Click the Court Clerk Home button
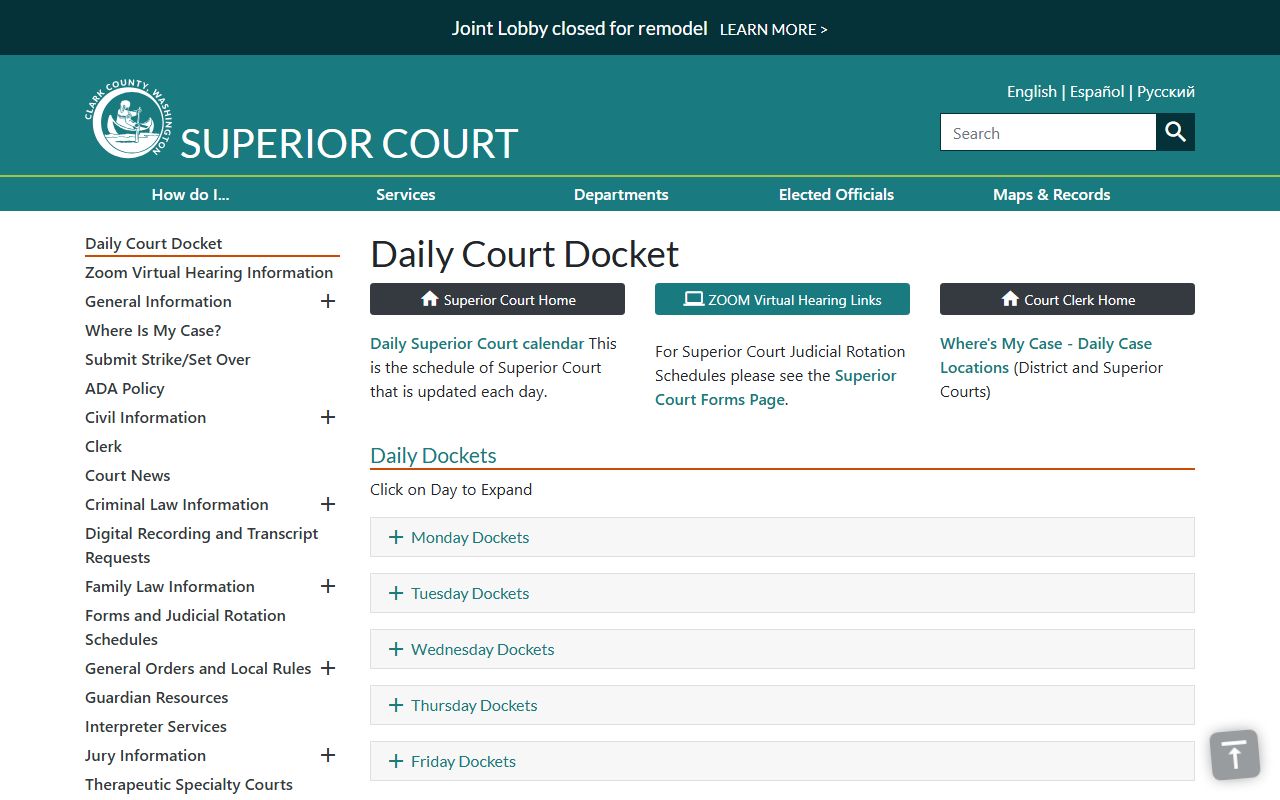The height and width of the screenshot is (800, 1280). click(x=1067, y=299)
